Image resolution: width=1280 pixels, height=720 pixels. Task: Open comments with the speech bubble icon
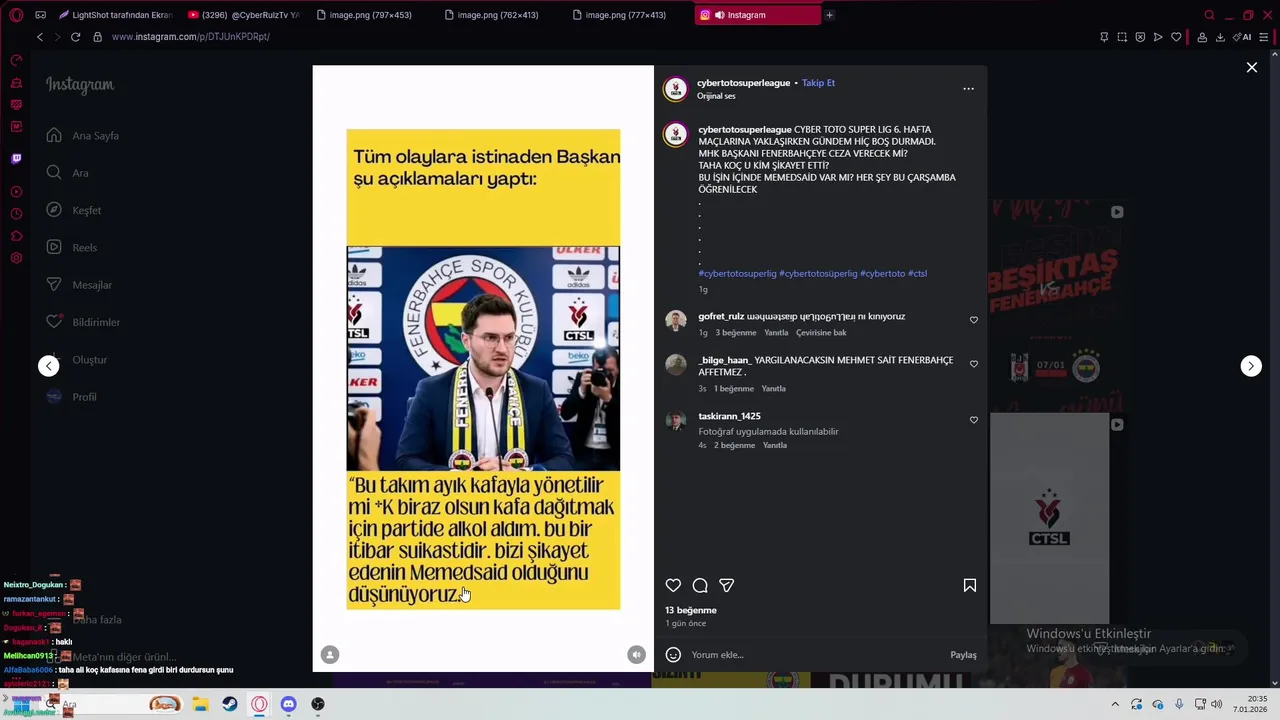point(700,586)
